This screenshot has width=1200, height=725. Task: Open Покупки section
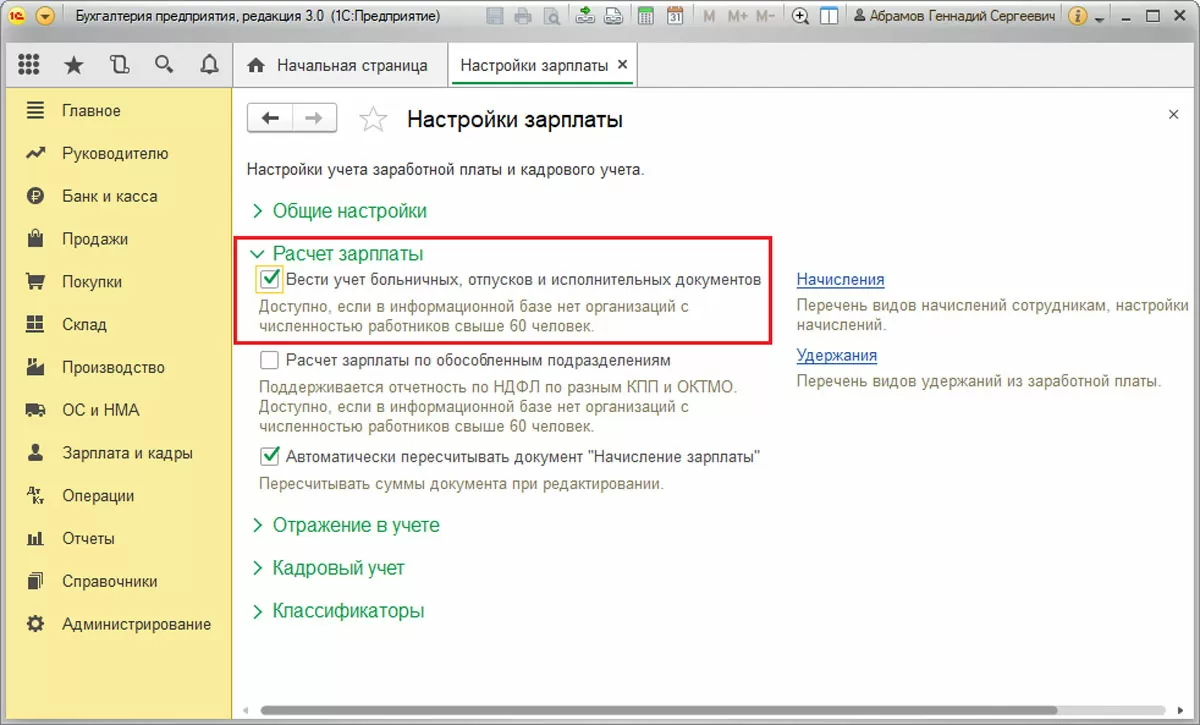coord(92,282)
